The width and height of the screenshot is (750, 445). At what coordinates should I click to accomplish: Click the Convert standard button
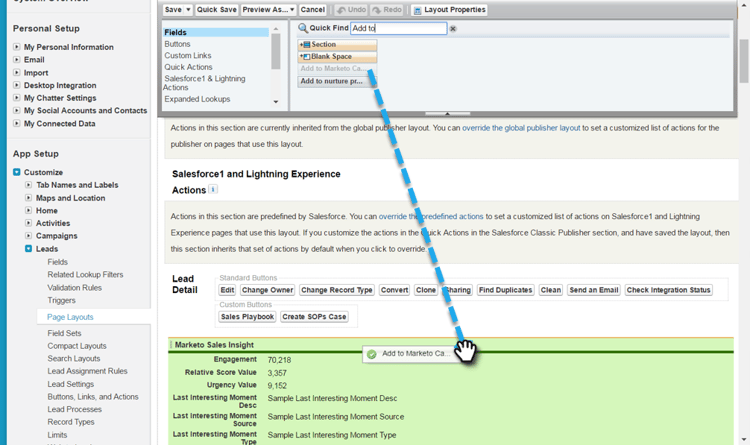pyautogui.click(x=394, y=290)
